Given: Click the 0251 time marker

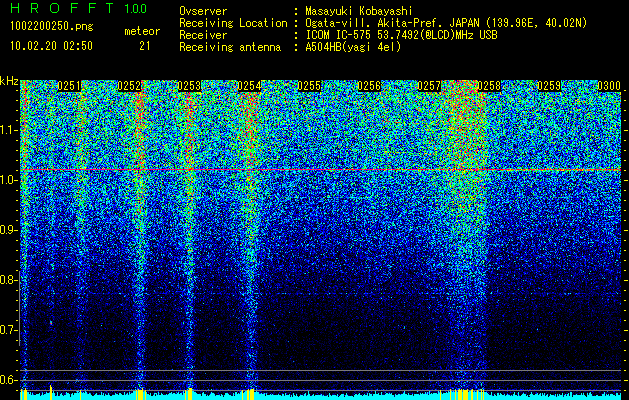Looking at the screenshot, I should click(69, 86).
